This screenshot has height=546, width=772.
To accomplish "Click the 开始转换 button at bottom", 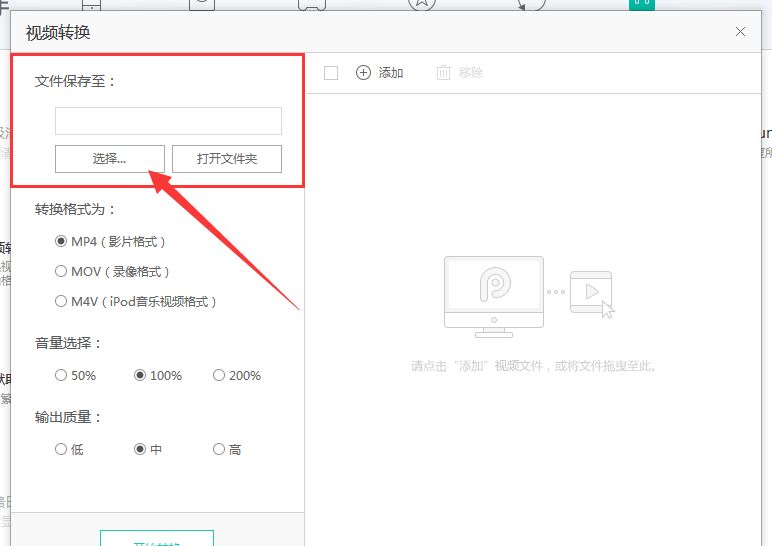I will (157, 538).
